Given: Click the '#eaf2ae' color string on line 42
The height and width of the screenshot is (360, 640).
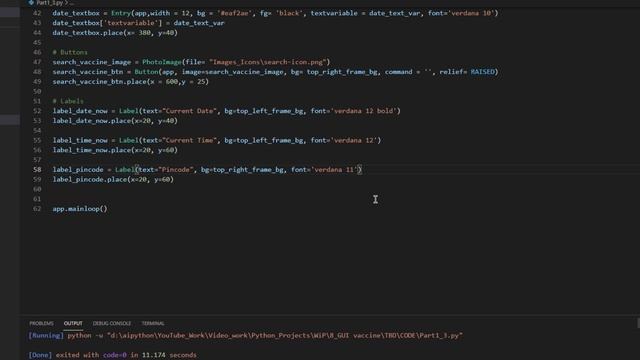Looking at the screenshot, I should (x=234, y=13).
